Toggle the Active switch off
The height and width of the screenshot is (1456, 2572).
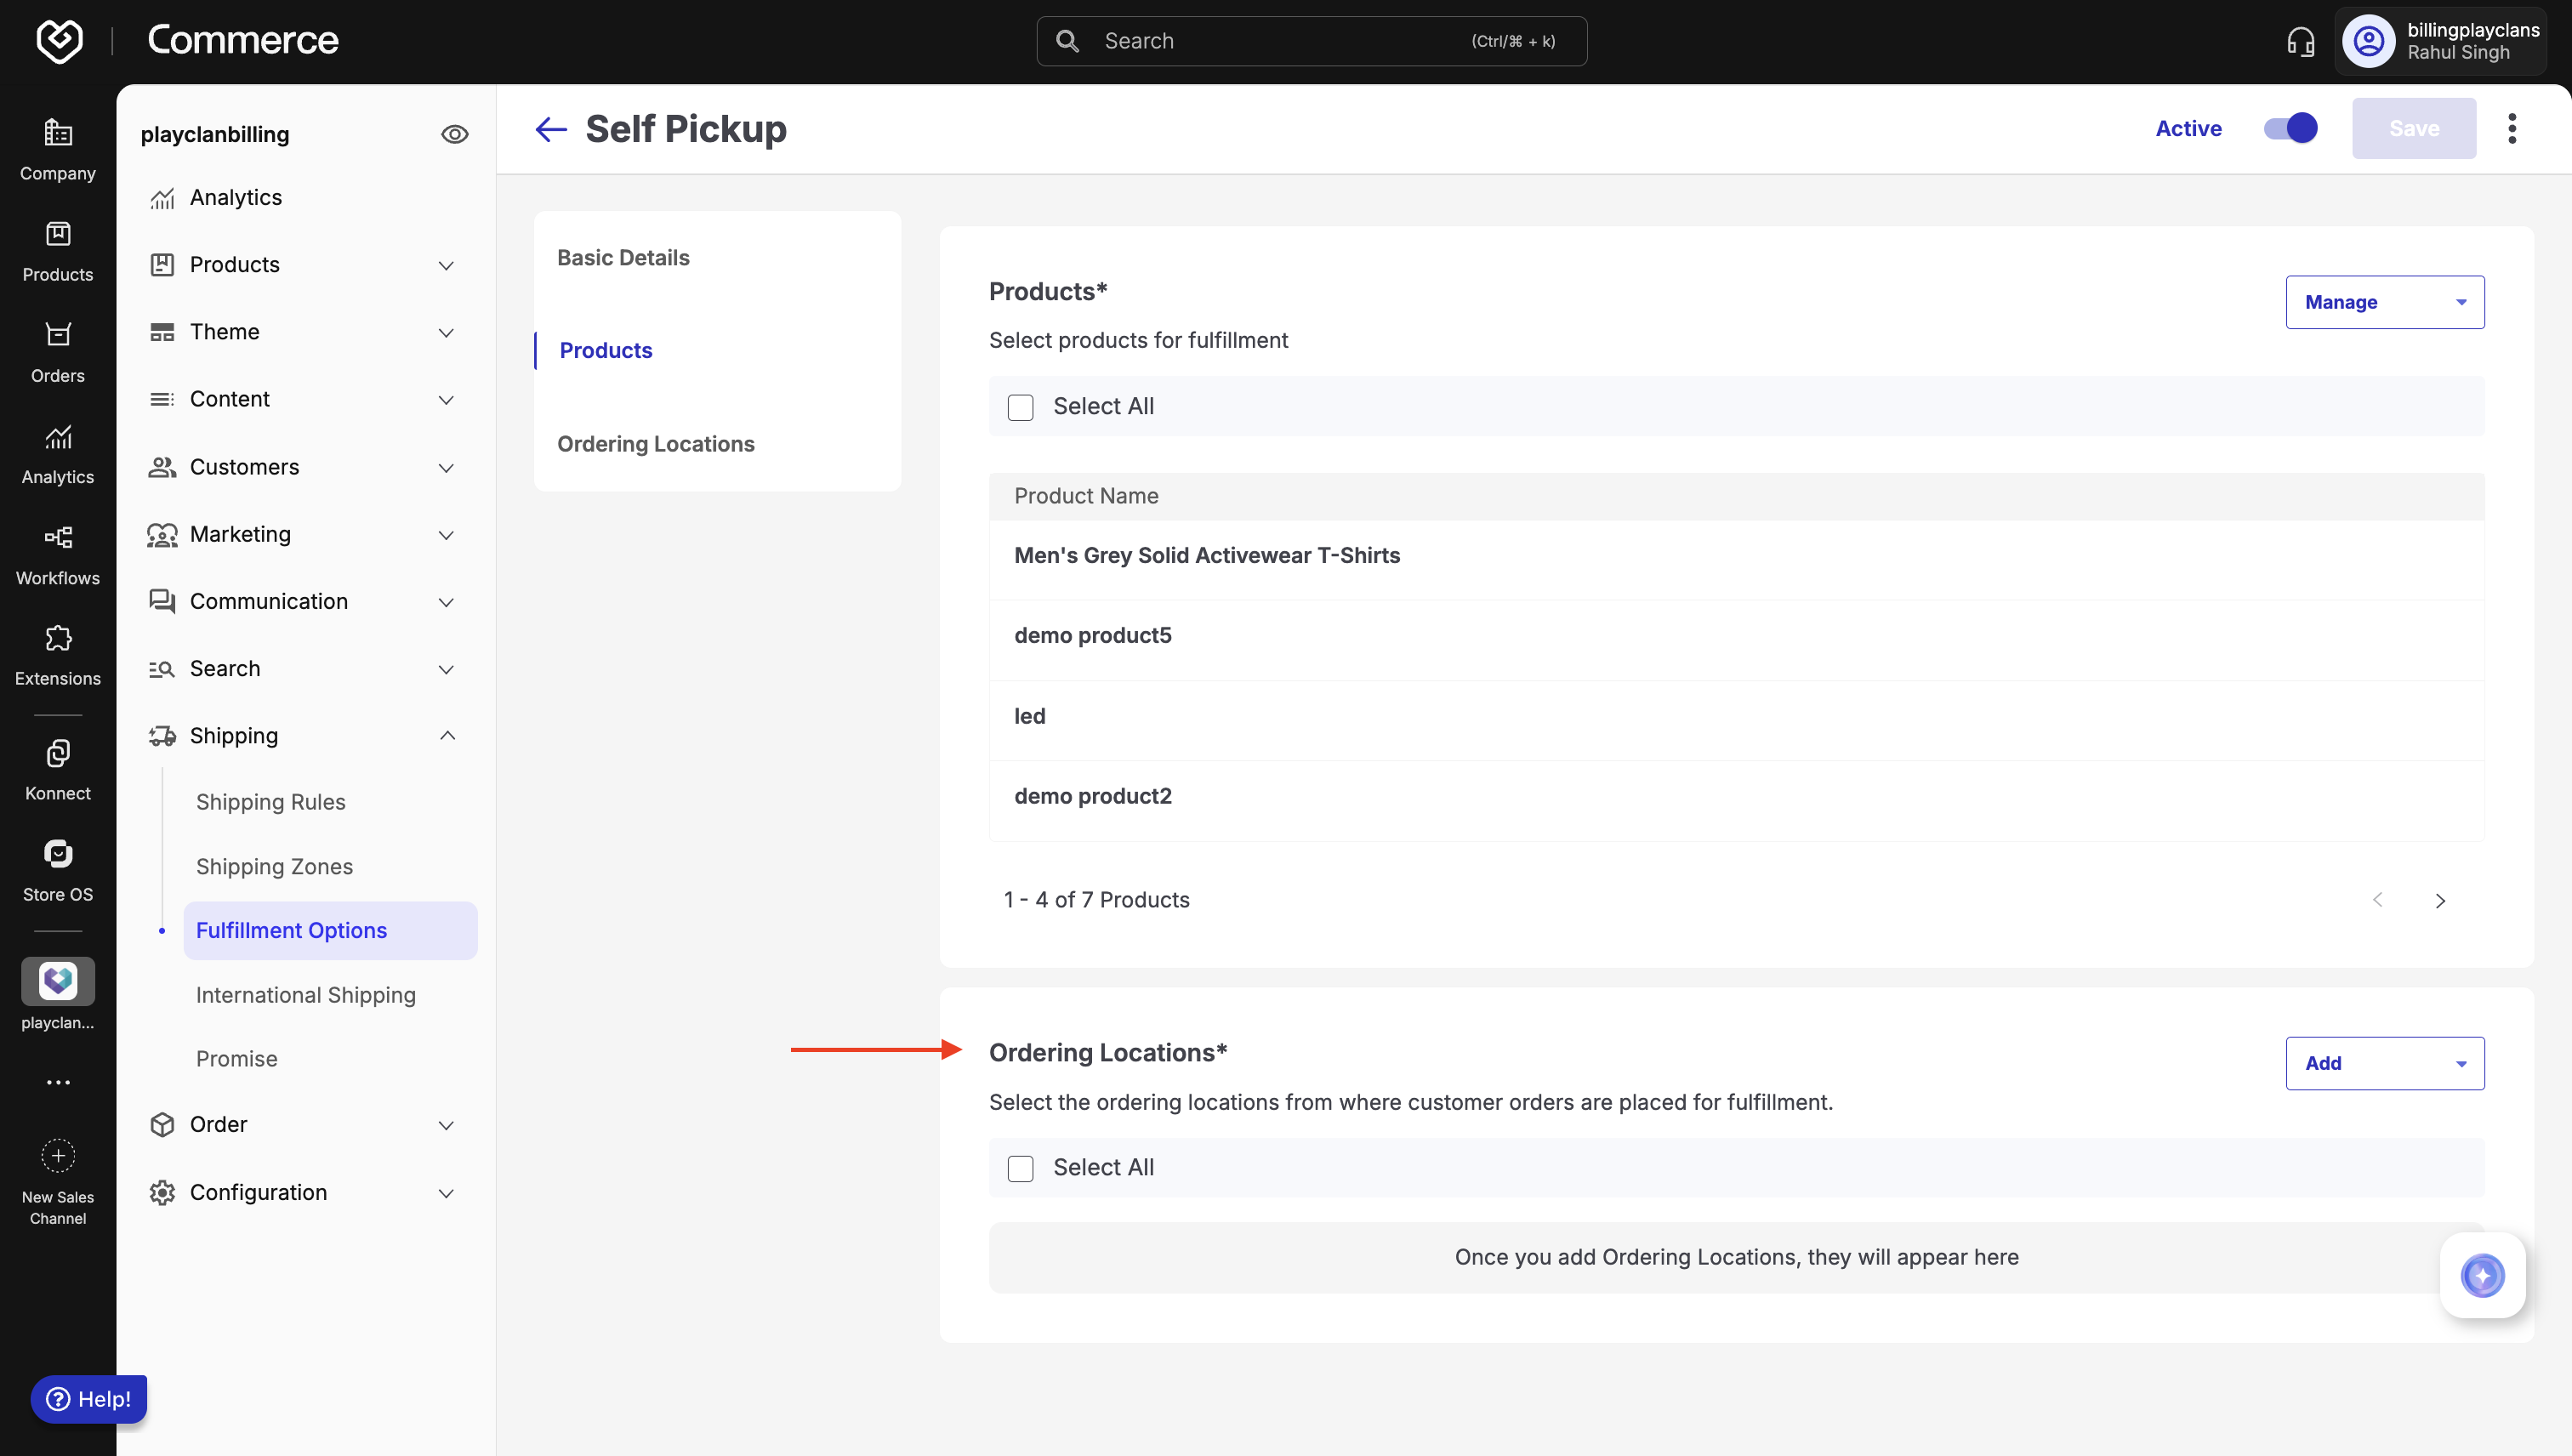click(2290, 128)
